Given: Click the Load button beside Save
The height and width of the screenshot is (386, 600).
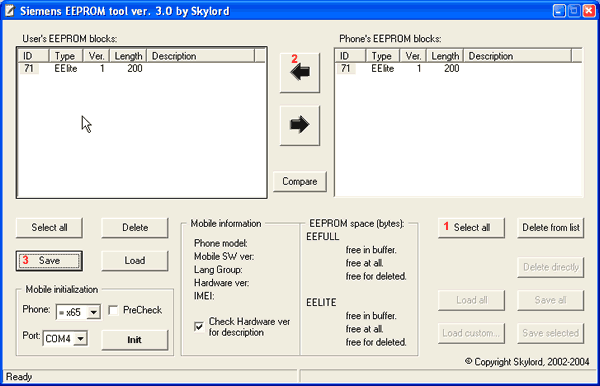Looking at the screenshot, I should pos(135,261).
